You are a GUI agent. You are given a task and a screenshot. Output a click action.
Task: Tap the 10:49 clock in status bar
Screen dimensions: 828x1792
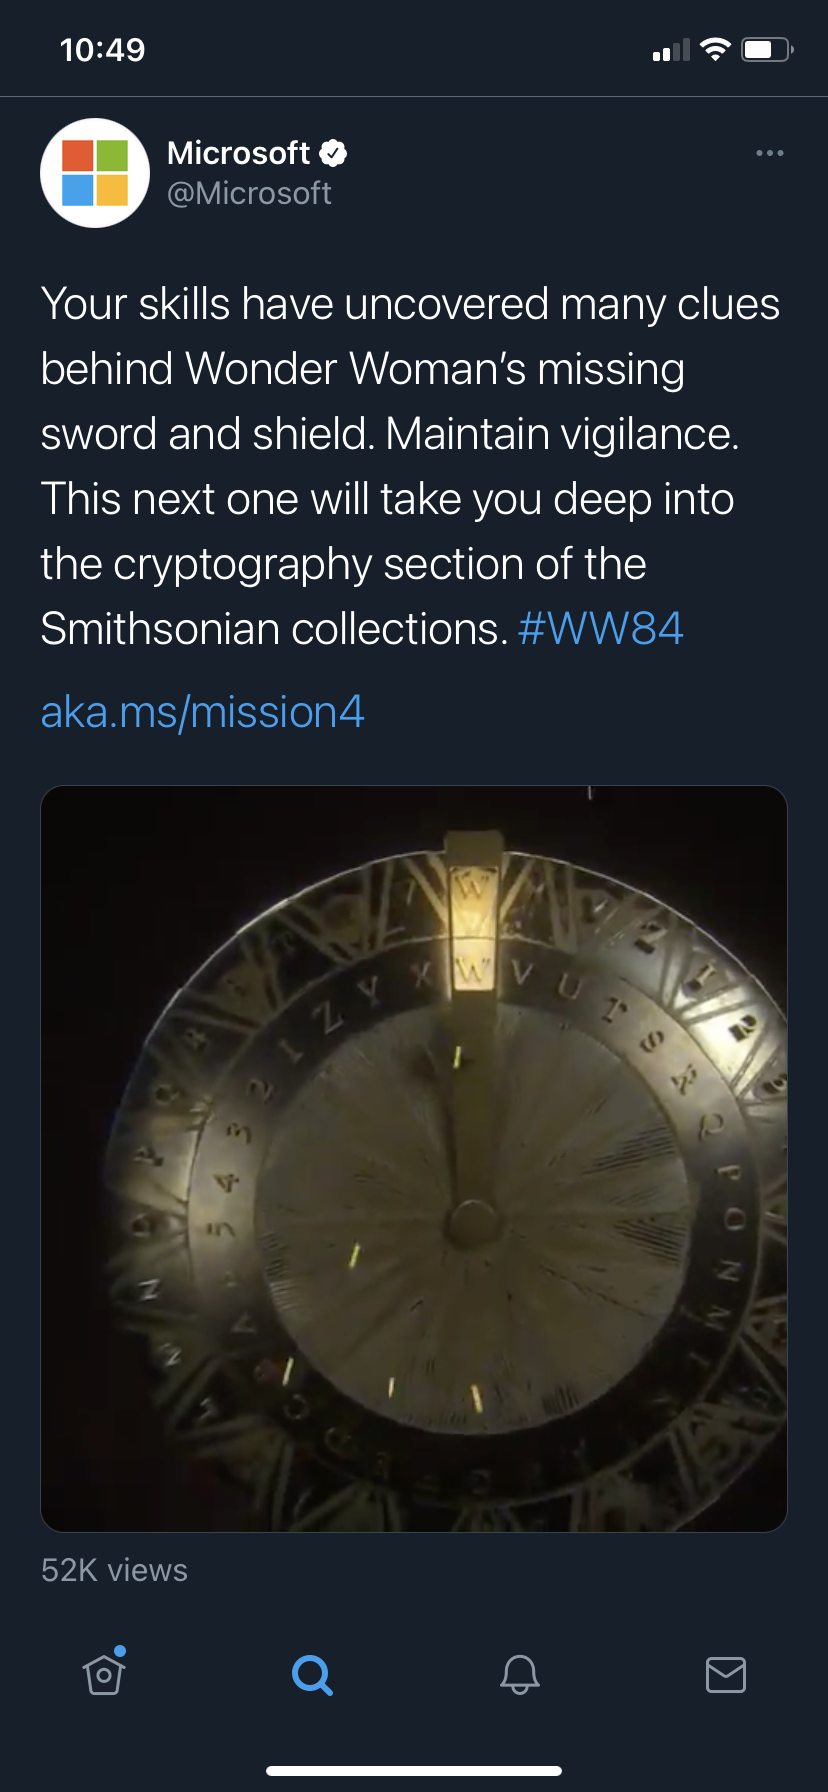point(102,50)
